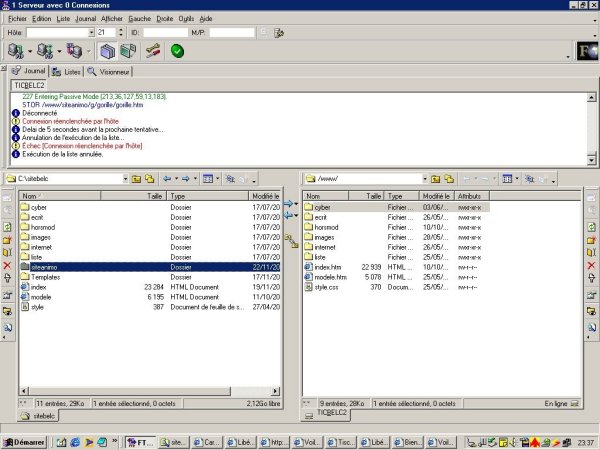Click the site-to-site transfer icon with the red flag
Image resolution: width=600 pixels, height=450 pixels.
click(x=75, y=51)
